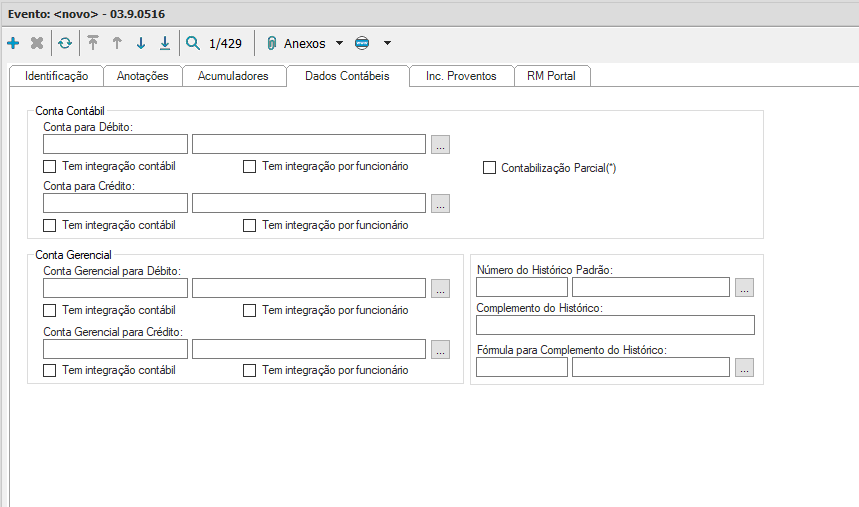The height and width of the screenshot is (507, 859).
Task: Check Tem integração contábil under Conta para Débito
Action: point(50,166)
